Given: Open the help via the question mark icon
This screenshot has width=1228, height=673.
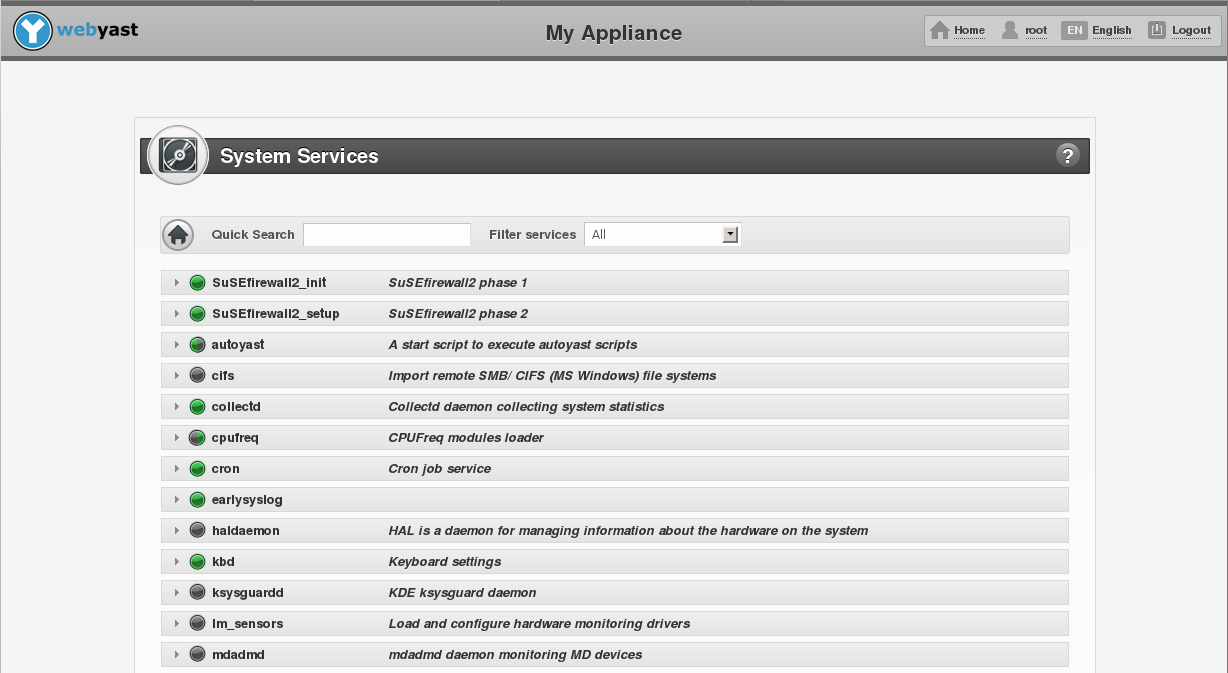Looking at the screenshot, I should (1067, 155).
